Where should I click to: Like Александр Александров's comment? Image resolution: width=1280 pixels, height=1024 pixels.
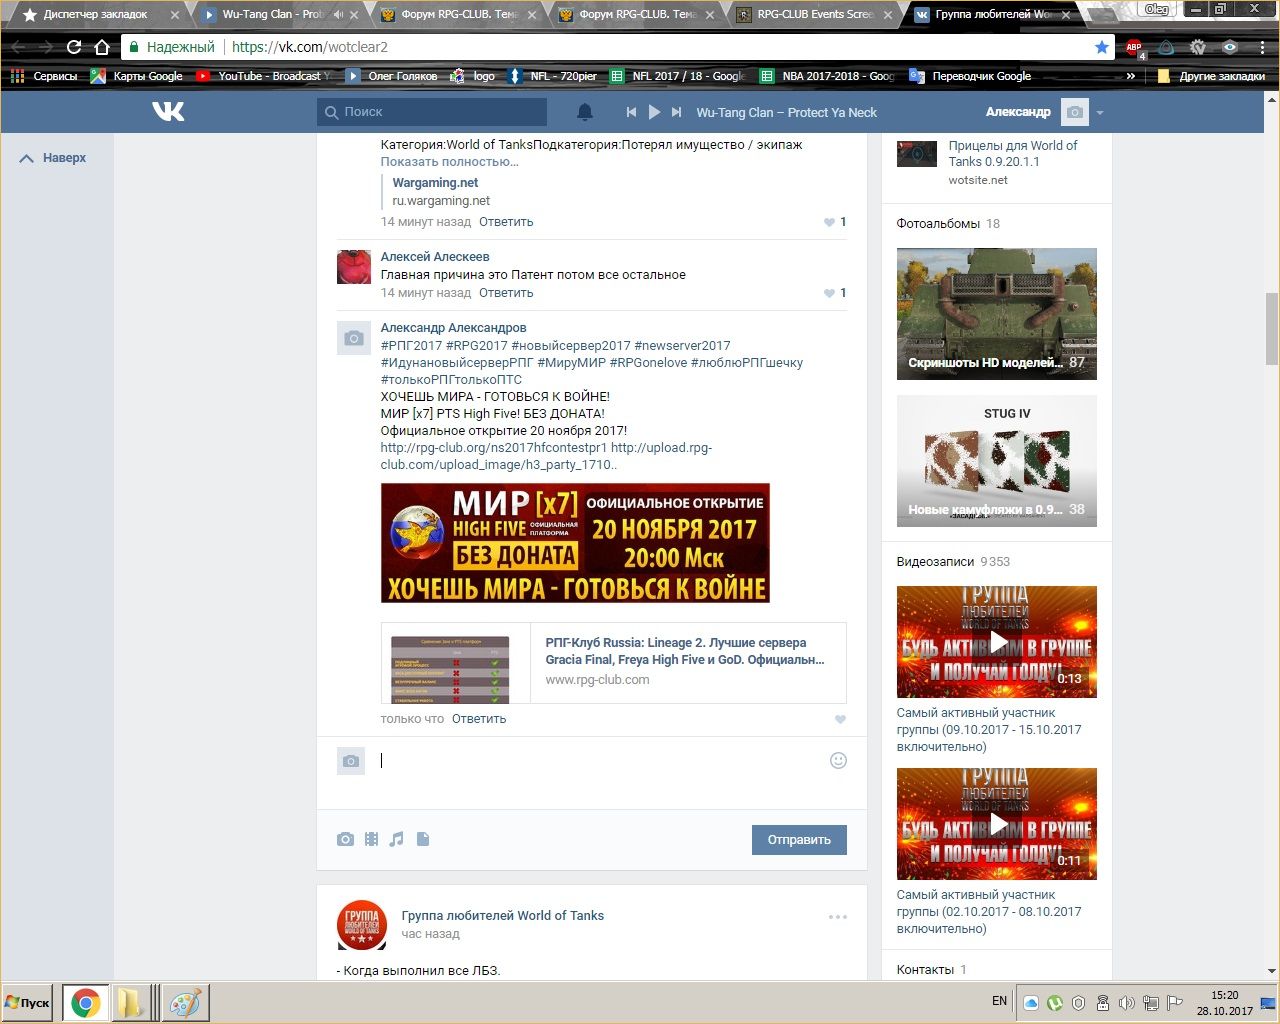pyautogui.click(x=840, y=719)
